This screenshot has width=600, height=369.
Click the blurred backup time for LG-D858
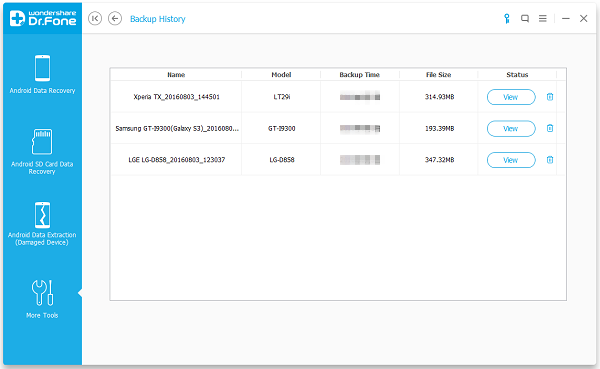[360, 160]
